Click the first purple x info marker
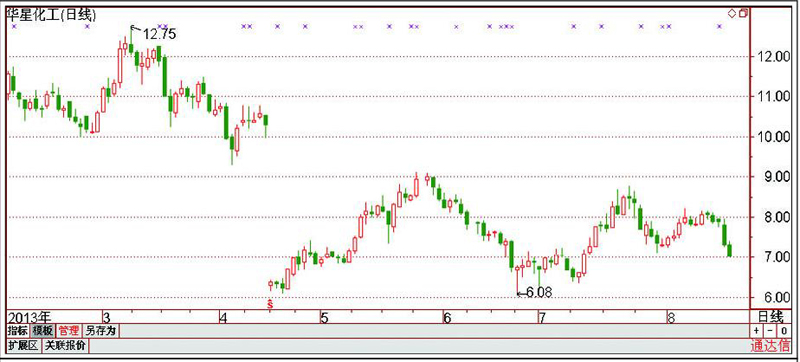The width and height of the screenshot is (800, 362). click(x=14, y=26)
